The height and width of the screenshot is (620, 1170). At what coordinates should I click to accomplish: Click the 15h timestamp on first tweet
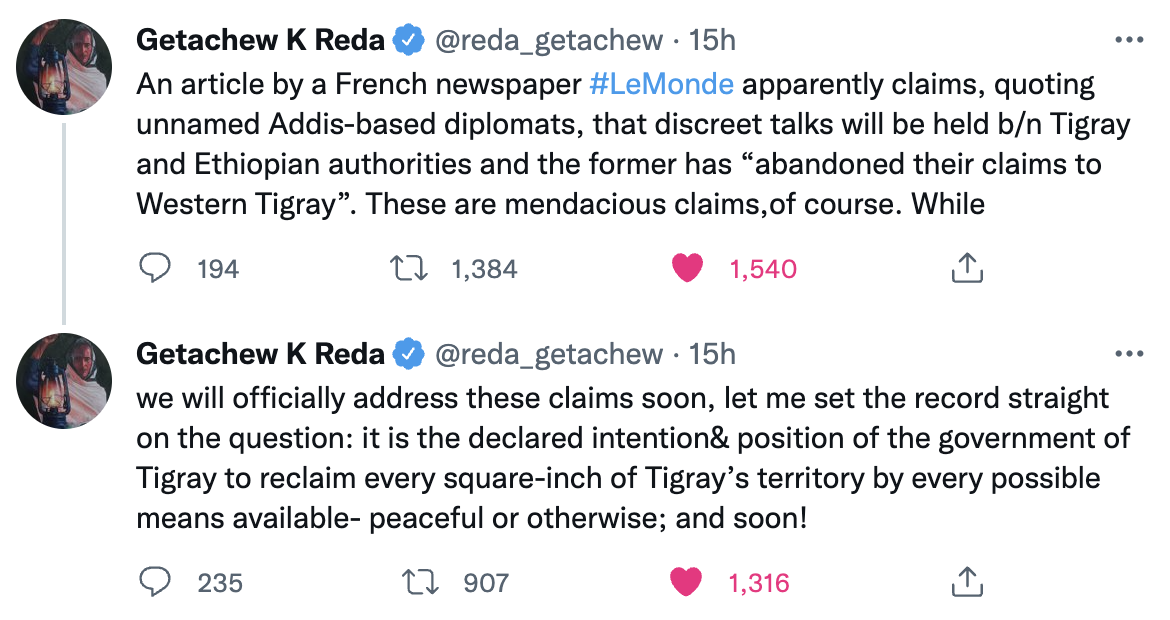[713, 40]
